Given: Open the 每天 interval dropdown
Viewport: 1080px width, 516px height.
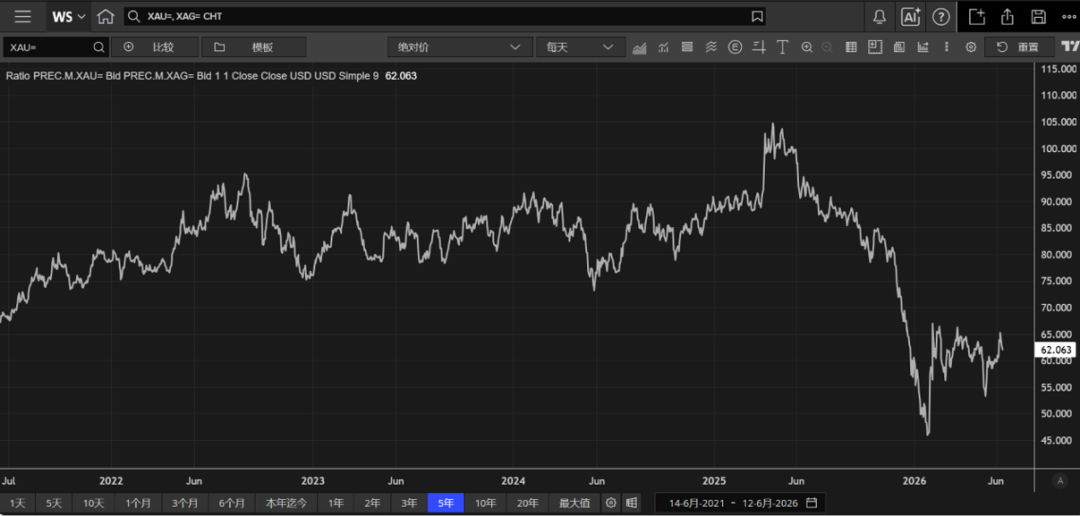Looking at the screenshot, I should click(580, 47).
